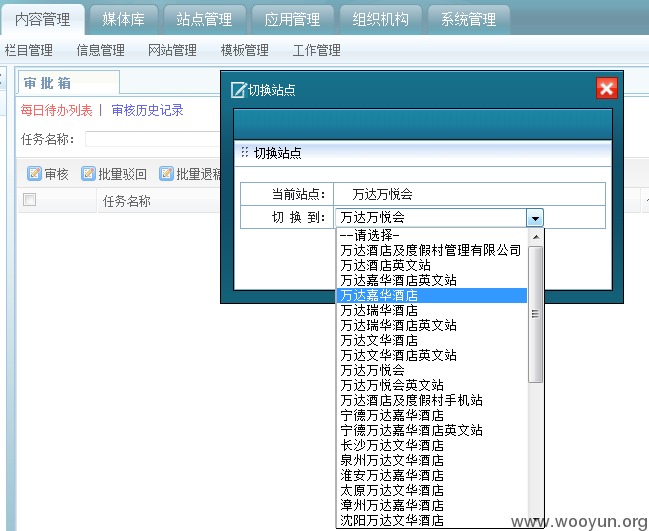Select 万达酒店英文站 option
Screen dimensions: 649x531
pyautogui.click(x=432, y=265)
